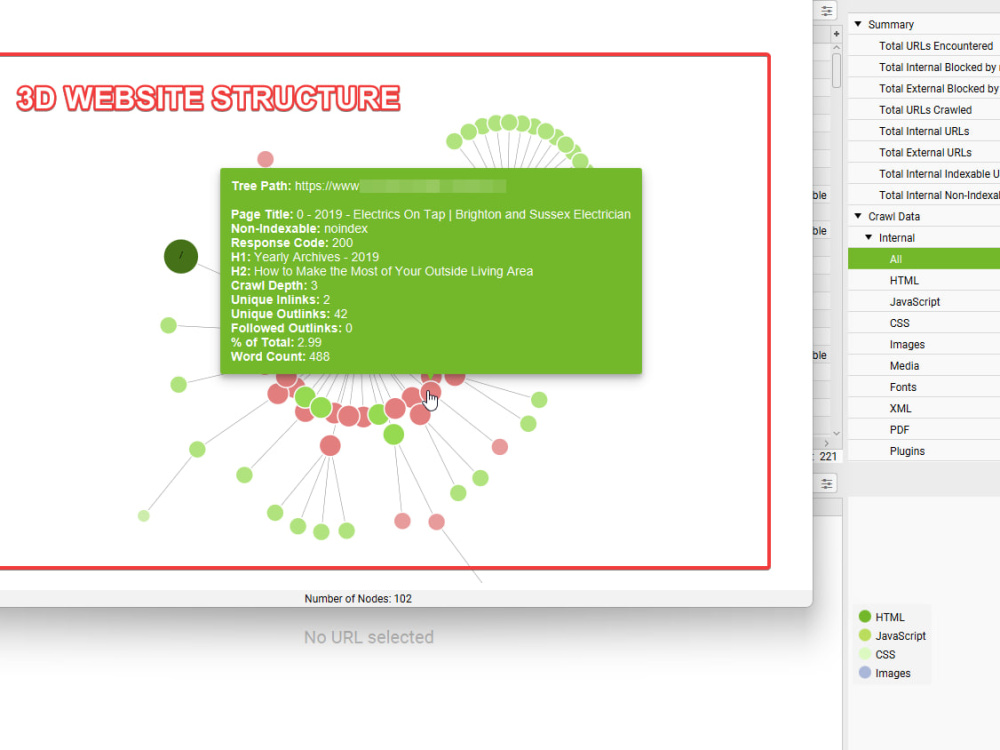Viewport: 1000px width, 750px height.
Task: Click the scroll down arrow near PDF row
Action: click(x=836, y=433)
